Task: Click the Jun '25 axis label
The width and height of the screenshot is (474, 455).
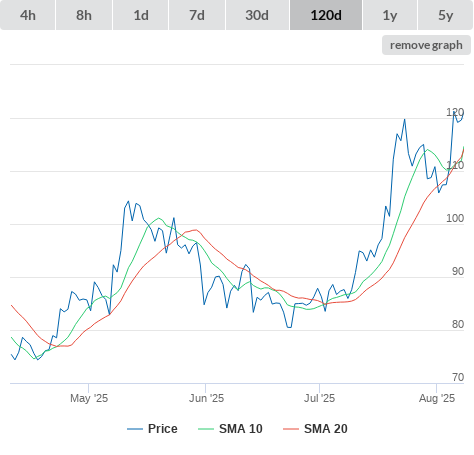Action: pyautogui.click(x=207, y=398)
